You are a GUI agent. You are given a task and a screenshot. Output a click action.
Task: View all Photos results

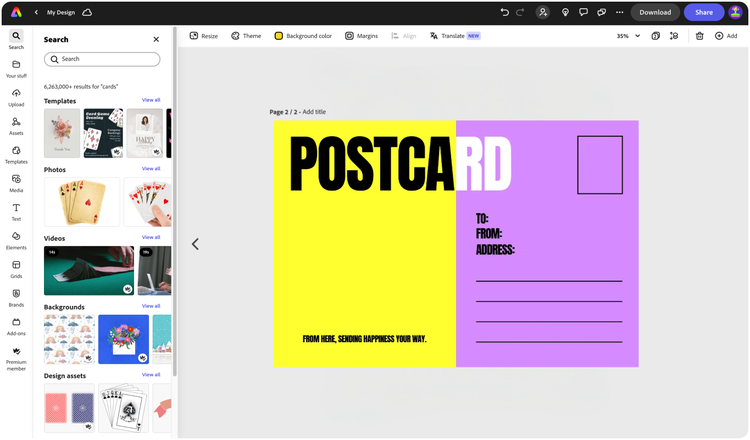click(x=151, y=168)
